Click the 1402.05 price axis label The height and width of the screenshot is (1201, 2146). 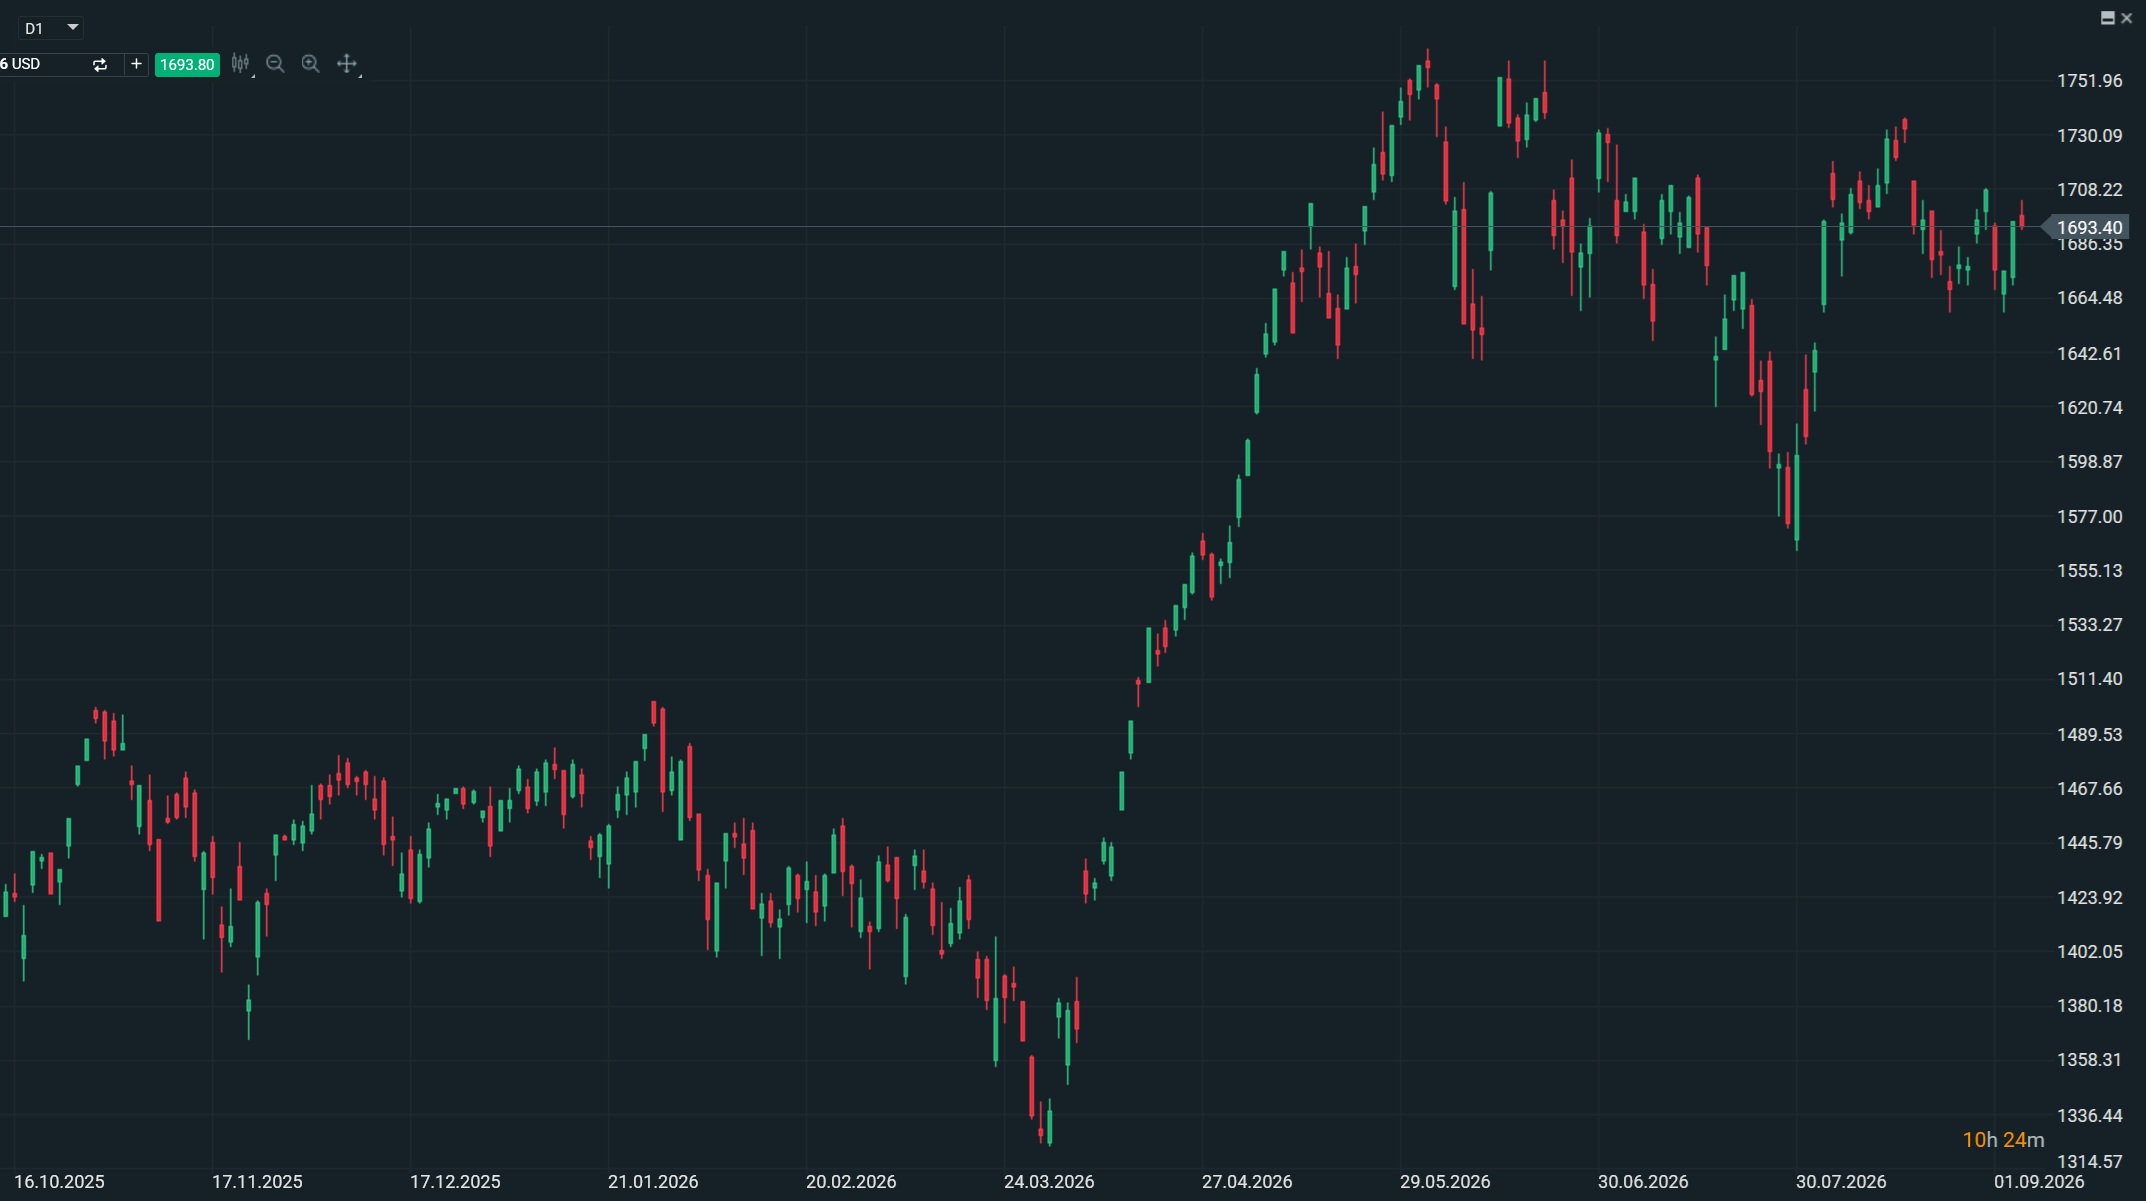[x=2089, y=952]
